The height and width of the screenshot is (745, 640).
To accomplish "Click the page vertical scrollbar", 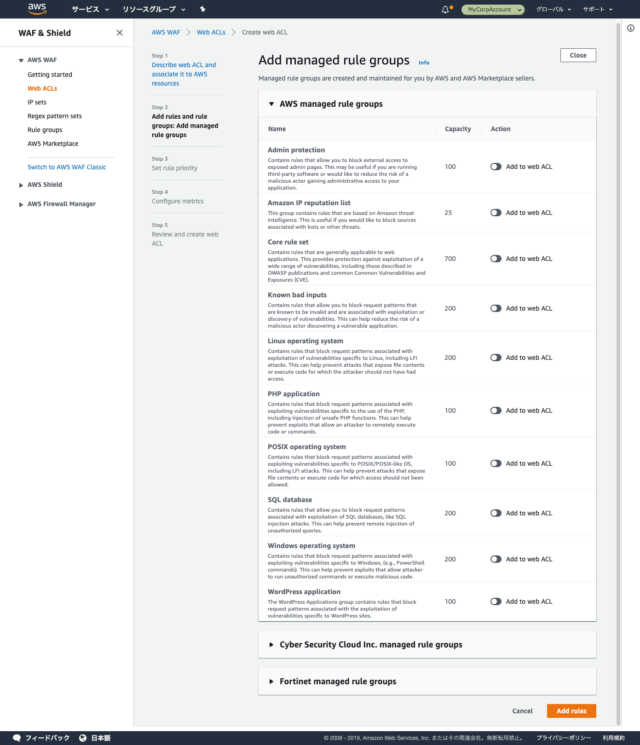I will (618, 373).
